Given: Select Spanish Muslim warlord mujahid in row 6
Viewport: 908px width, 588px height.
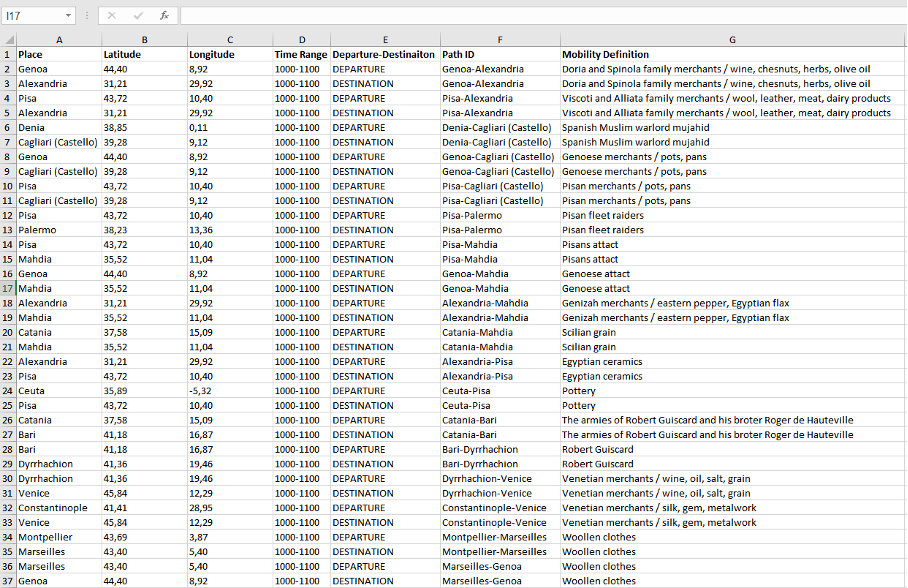Looking at the screenshot, I should coord(732,127).
